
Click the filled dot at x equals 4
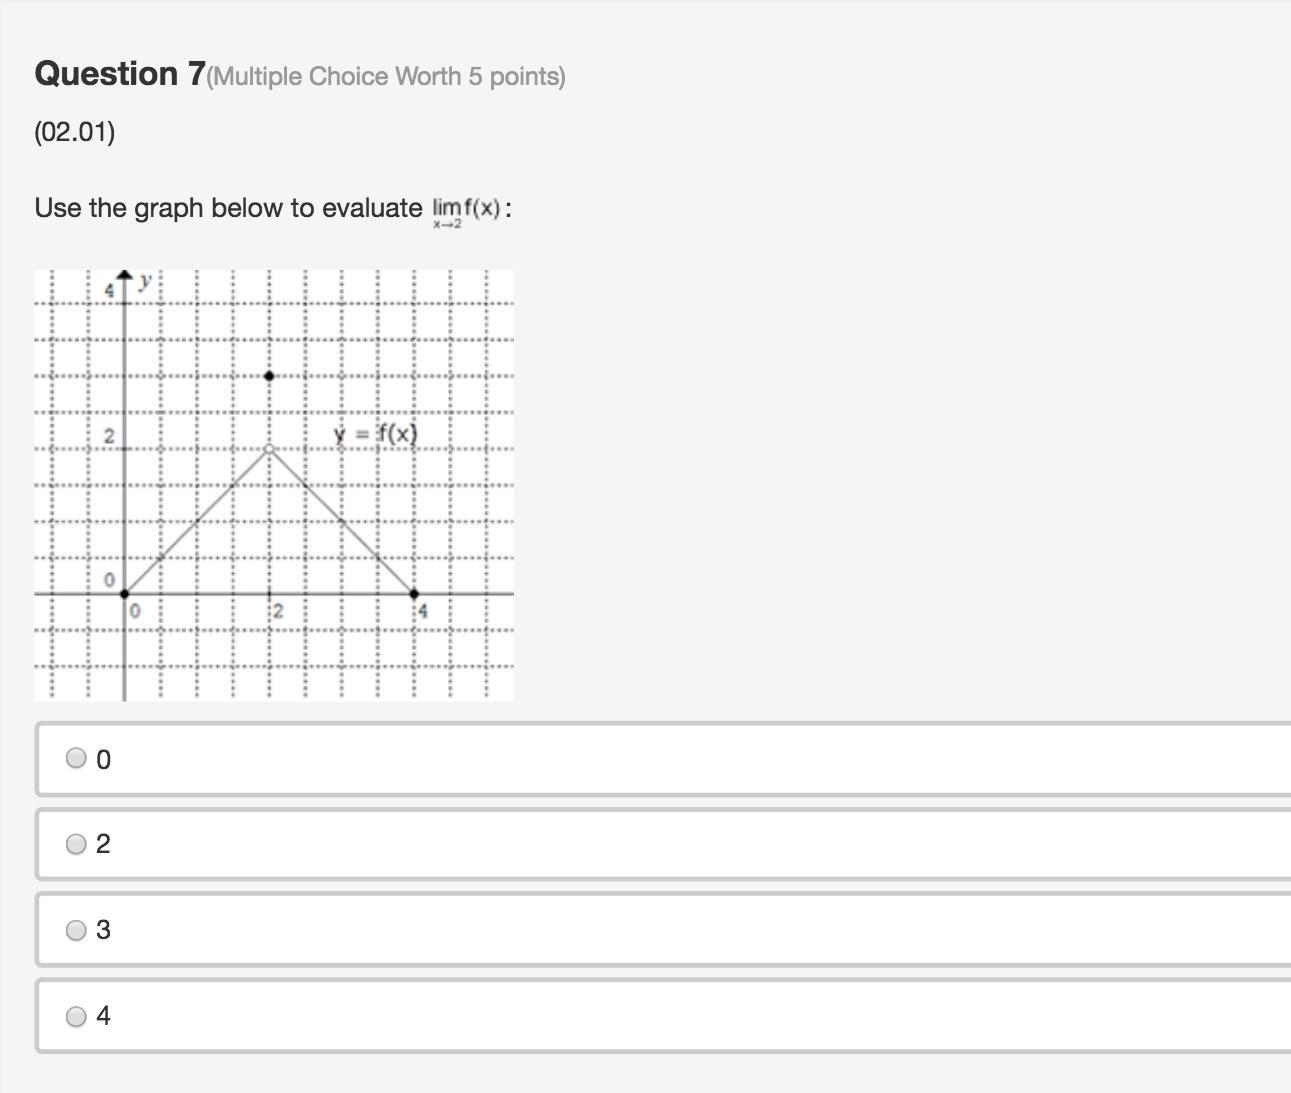[414, 594]
